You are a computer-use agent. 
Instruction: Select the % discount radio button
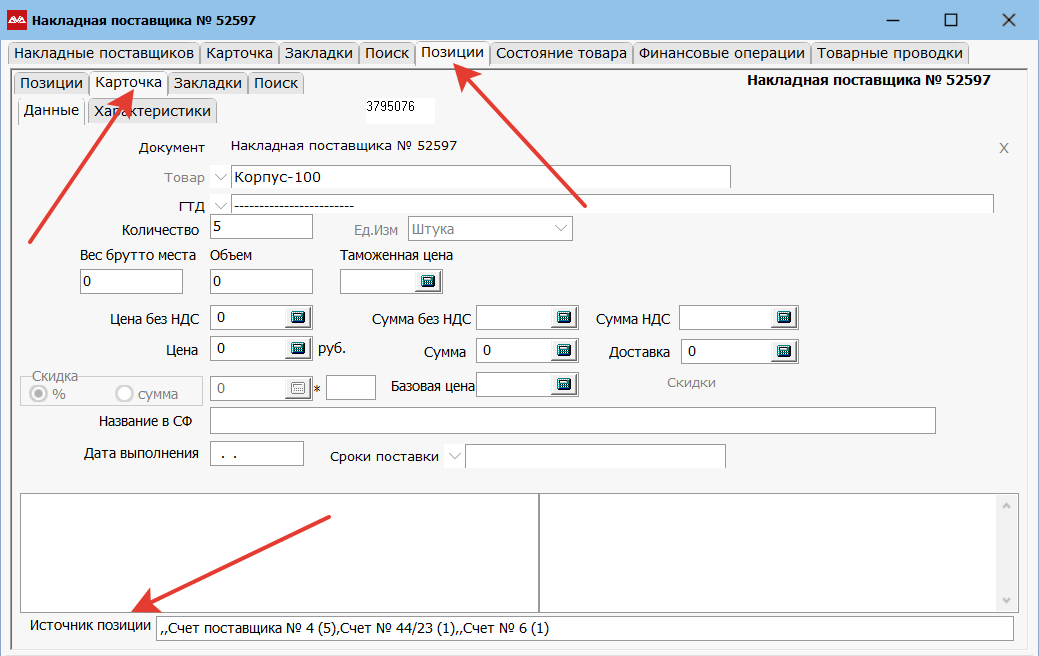pos(41,394)
